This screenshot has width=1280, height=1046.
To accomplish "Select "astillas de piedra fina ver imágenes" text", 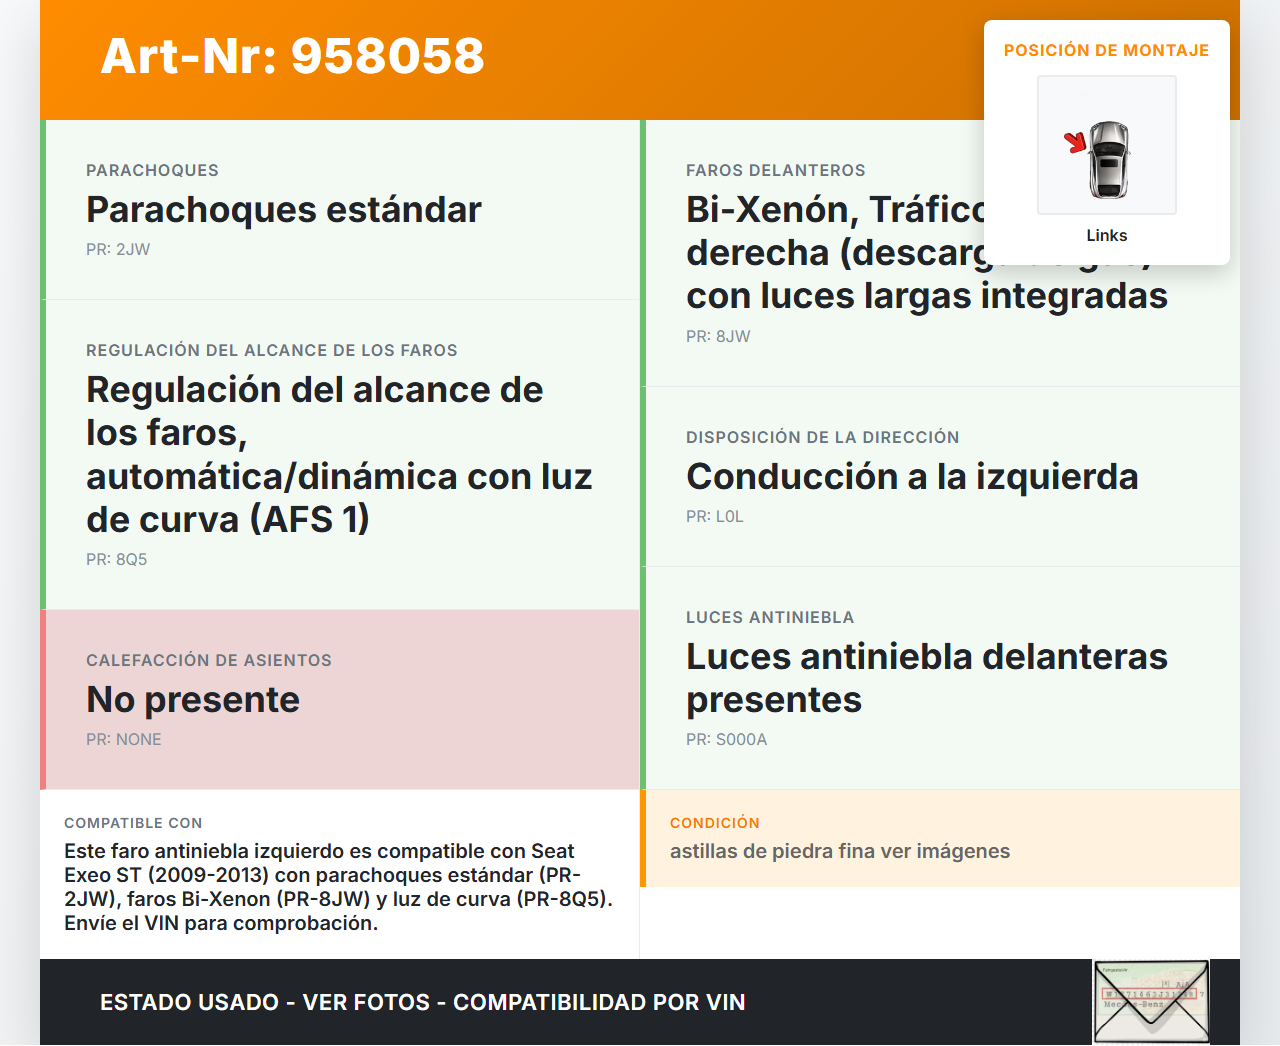I will pos(840,851).
